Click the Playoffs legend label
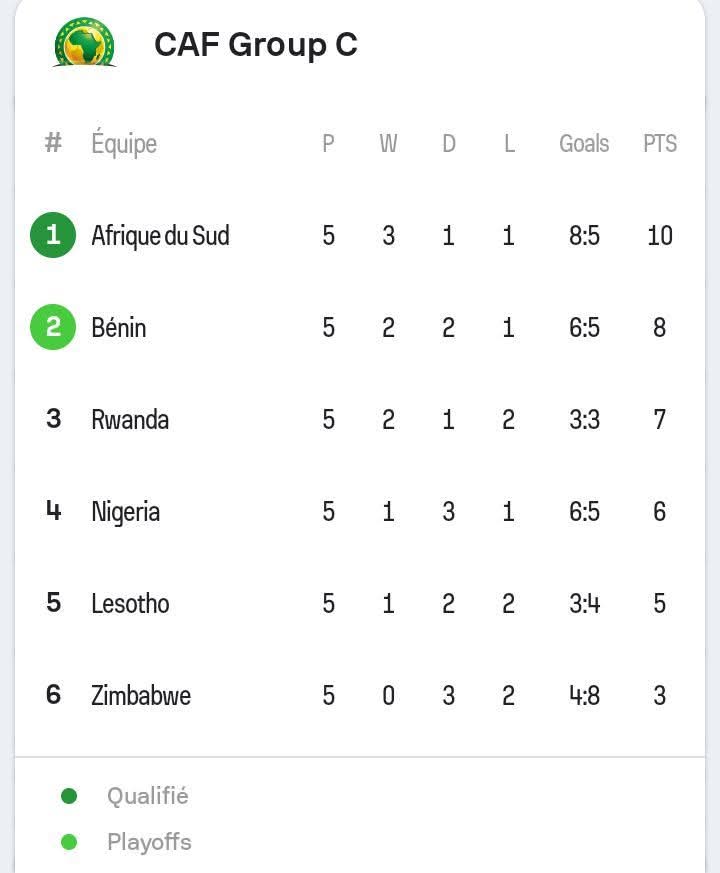Screen dimensions: 720x873 tap(149, 842)
